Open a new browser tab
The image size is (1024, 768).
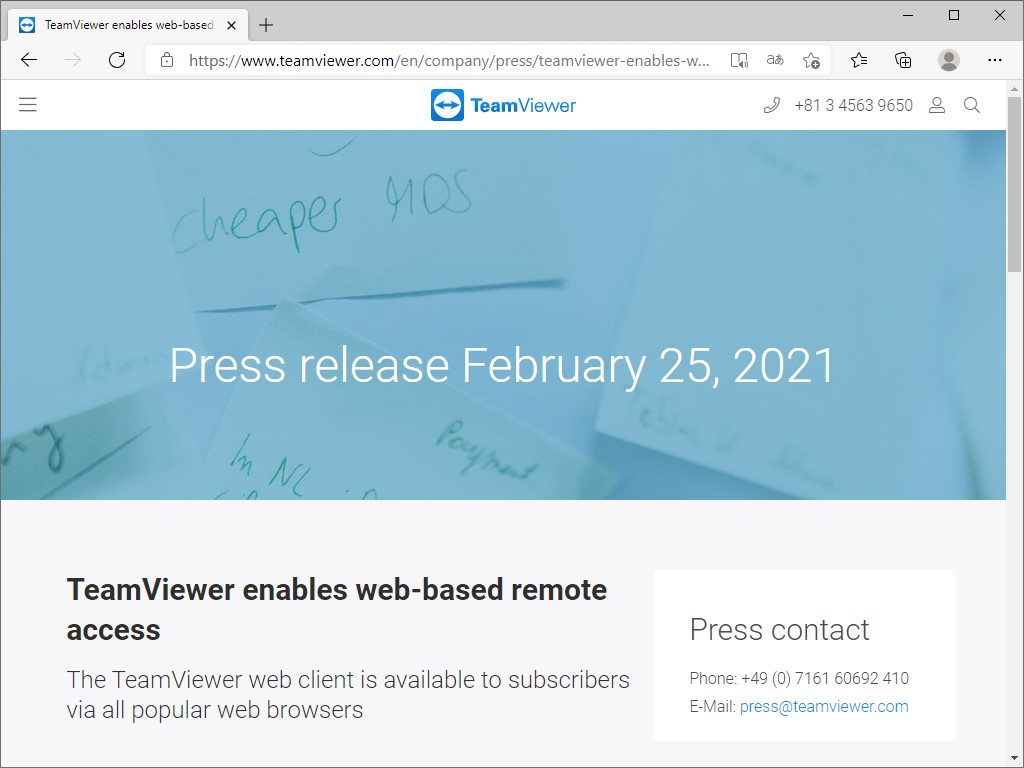265,24
